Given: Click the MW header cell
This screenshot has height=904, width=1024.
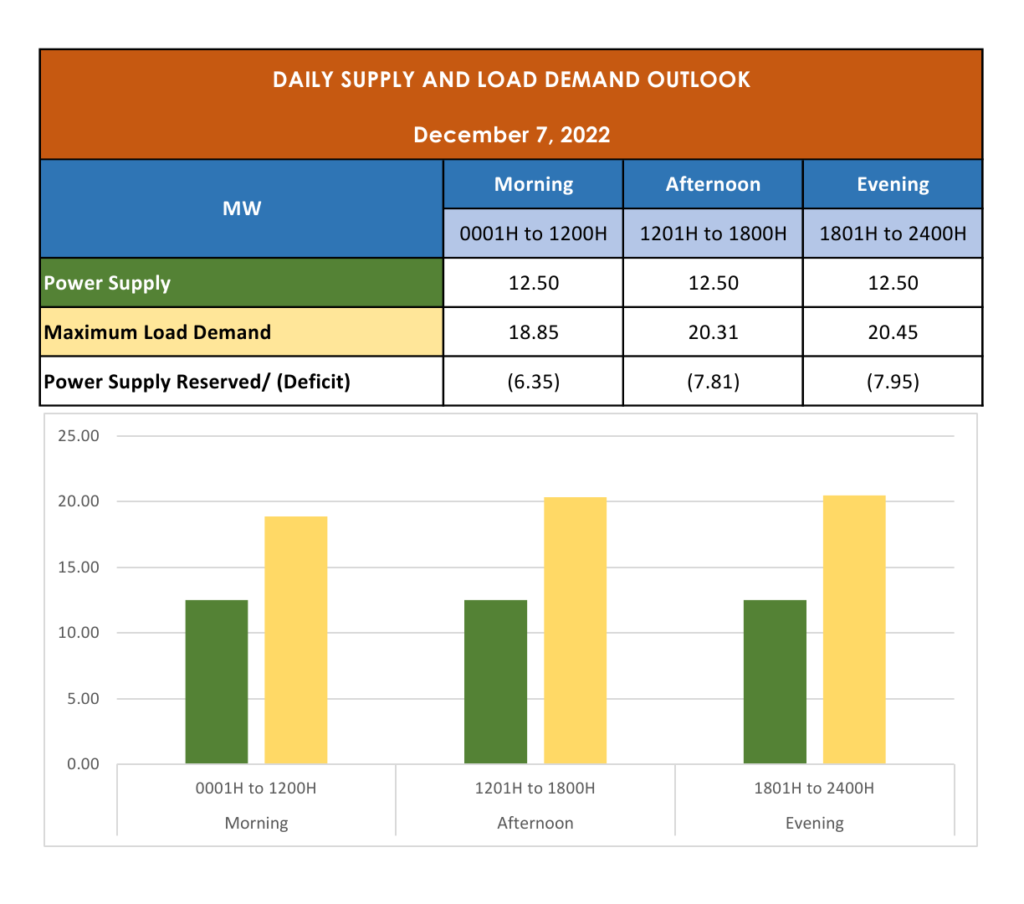Looking at the screenshot, I should point(242,208).
